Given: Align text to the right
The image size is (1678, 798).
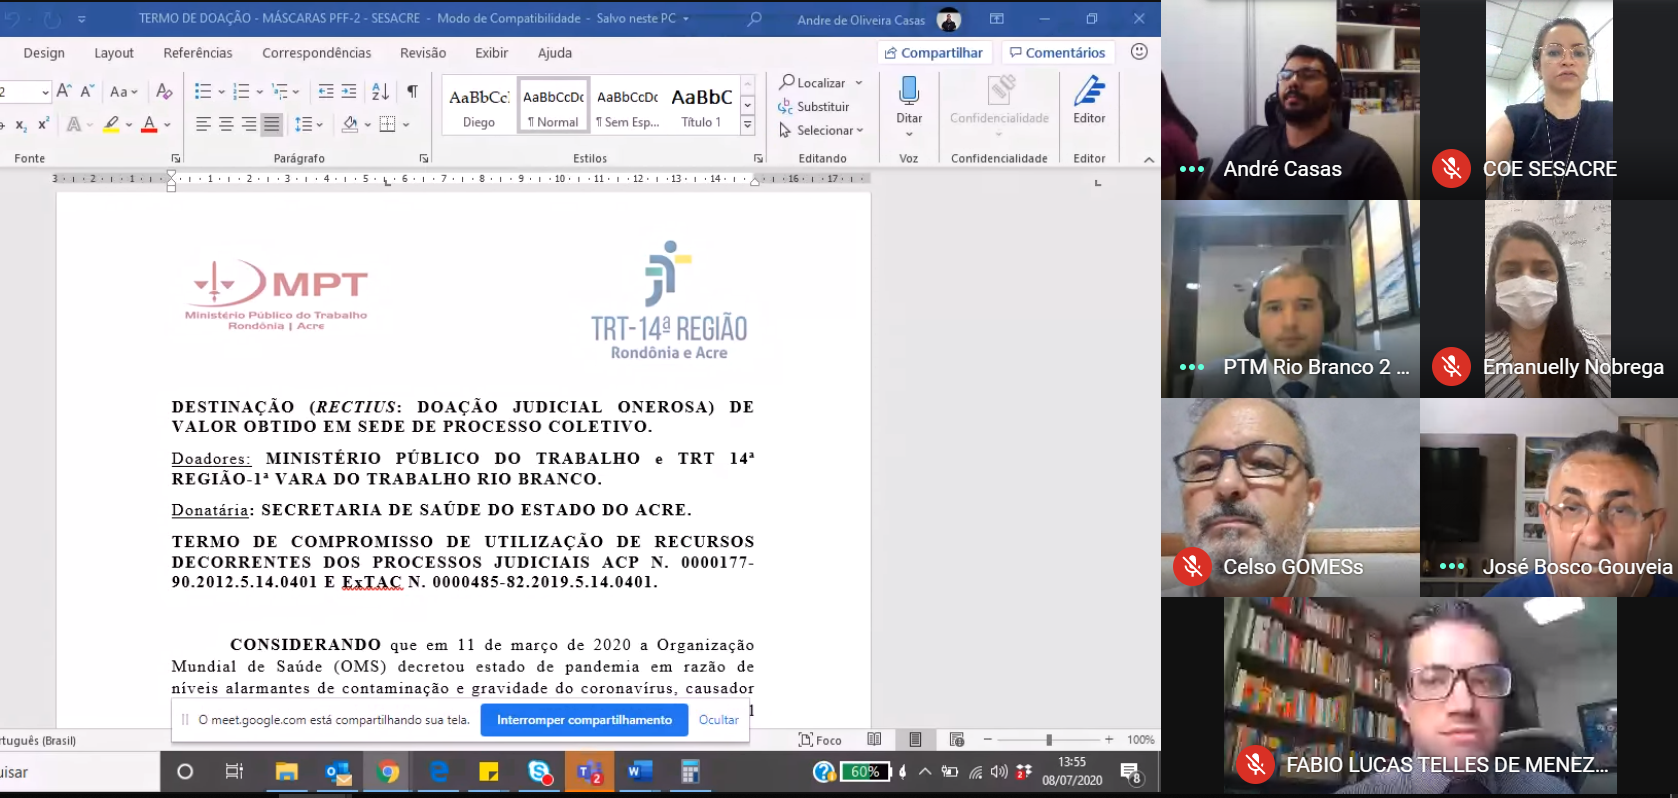Looking at the screenshot, I should click(x=249, y=124).
